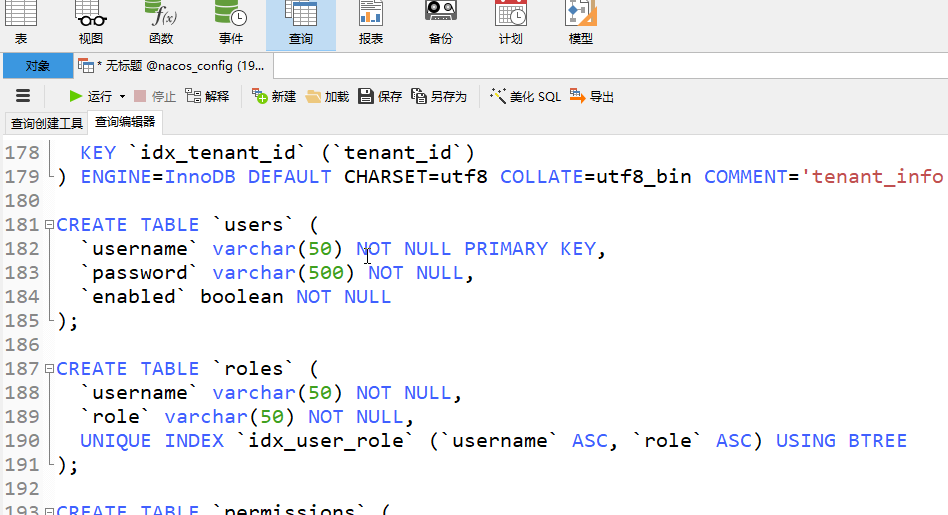The height and width of the screenshot is (515, 948).
Task: Click line number 182 in the gutter
Action: [x=22, y=248]
